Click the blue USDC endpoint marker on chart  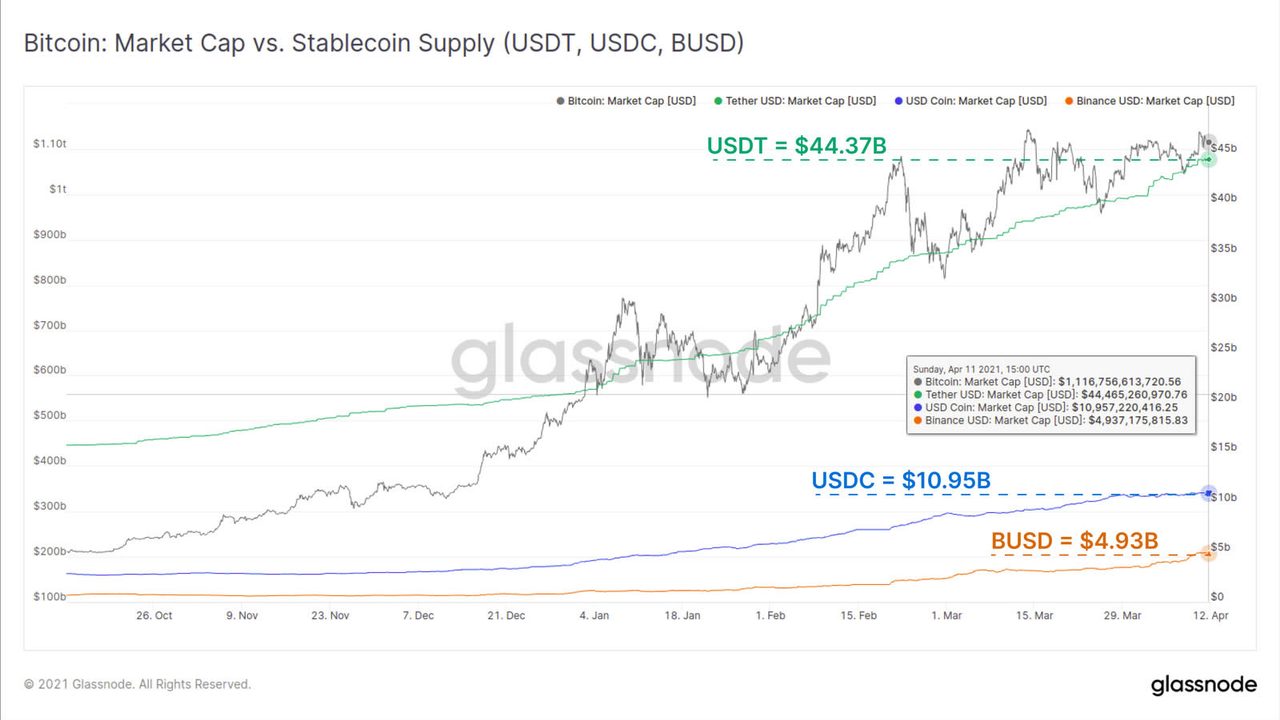(1208, 493)
